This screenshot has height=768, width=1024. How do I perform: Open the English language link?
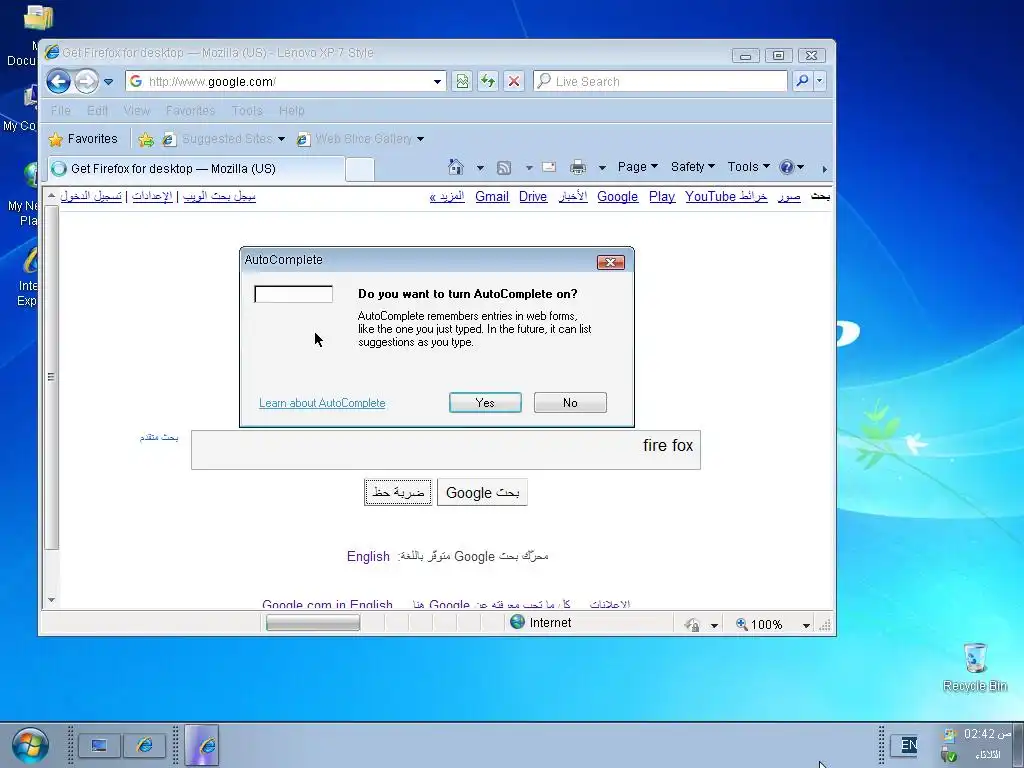click(368, 556)
